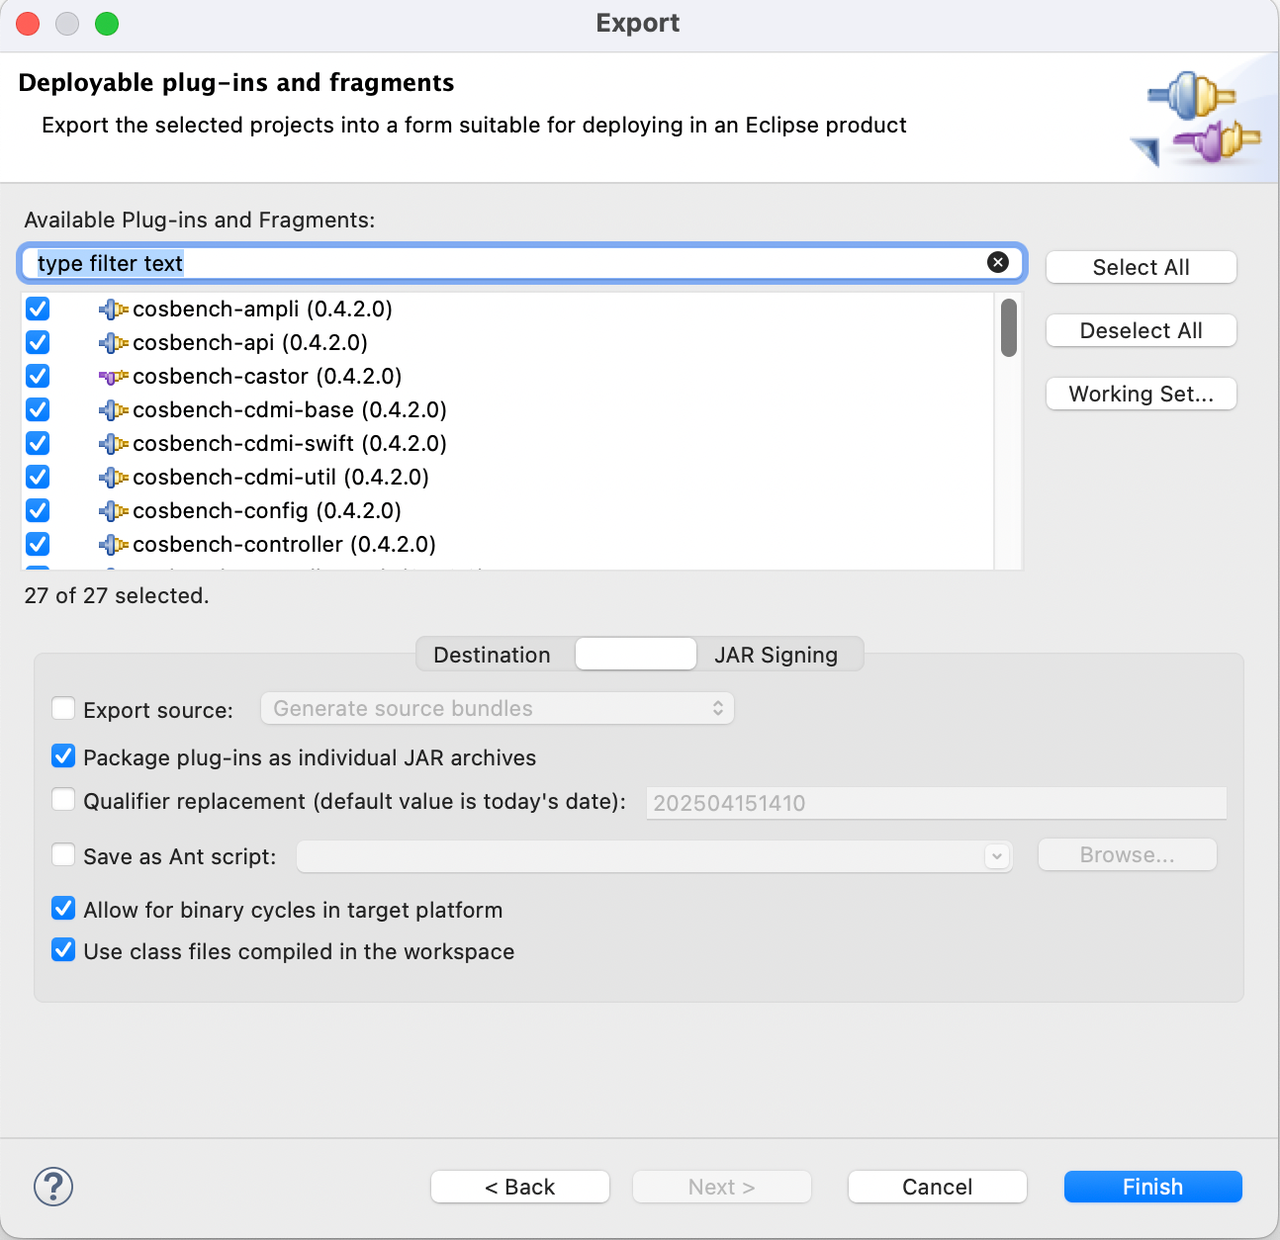Click the cosbench-controller plug-in icon
Viewport: 1280px width, 1240px height.
tap(113, 545)
